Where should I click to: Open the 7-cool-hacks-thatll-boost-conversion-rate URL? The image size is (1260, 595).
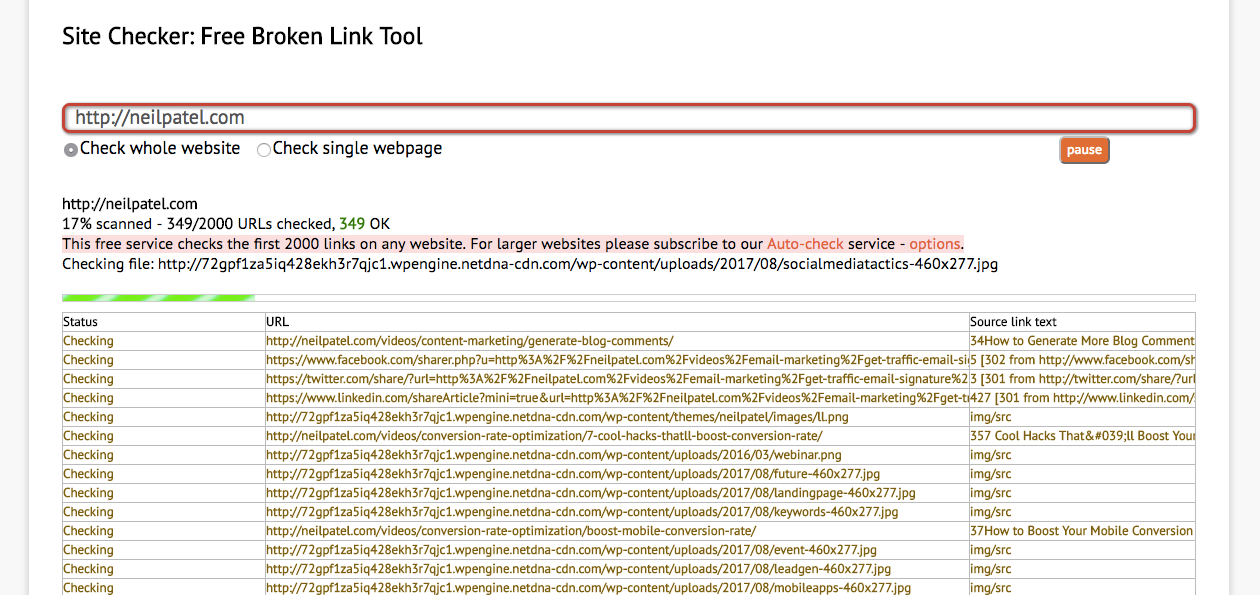click(544, 436)
